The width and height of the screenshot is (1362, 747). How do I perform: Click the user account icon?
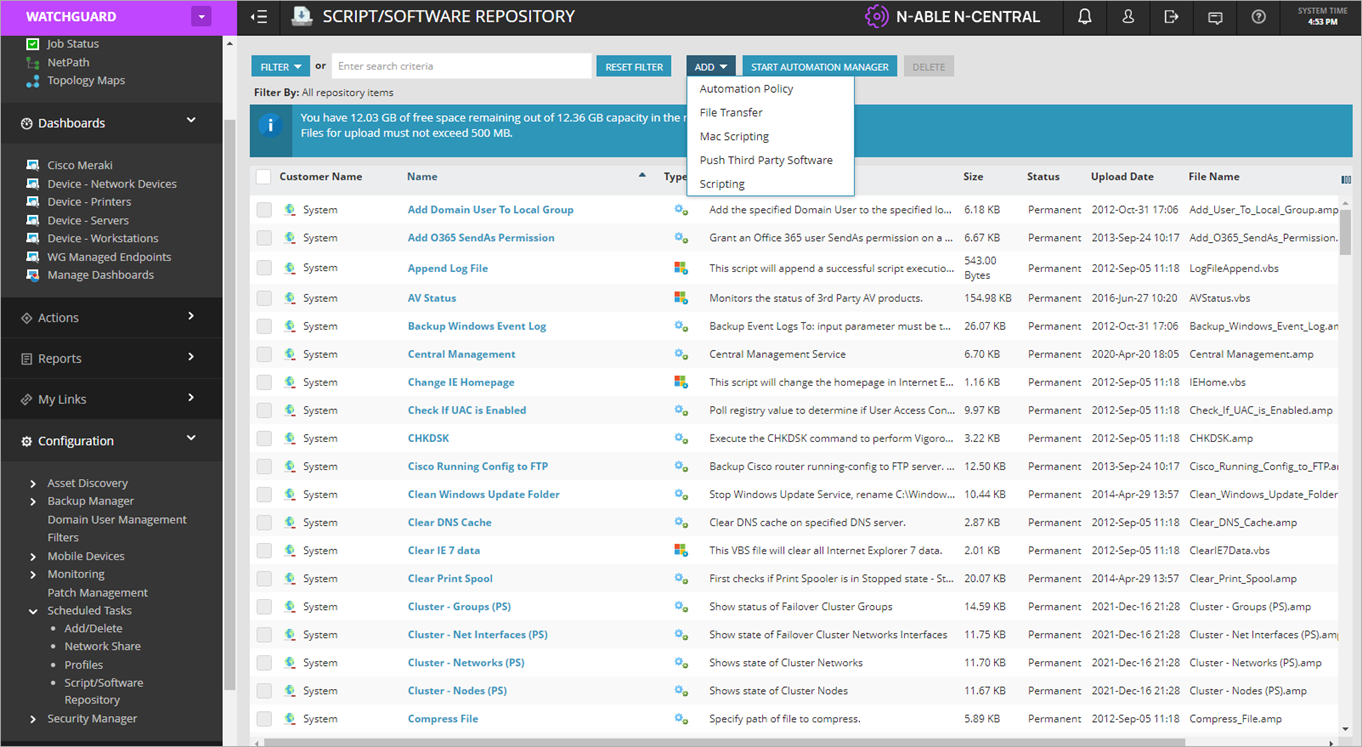click(x=1128, y=17)
